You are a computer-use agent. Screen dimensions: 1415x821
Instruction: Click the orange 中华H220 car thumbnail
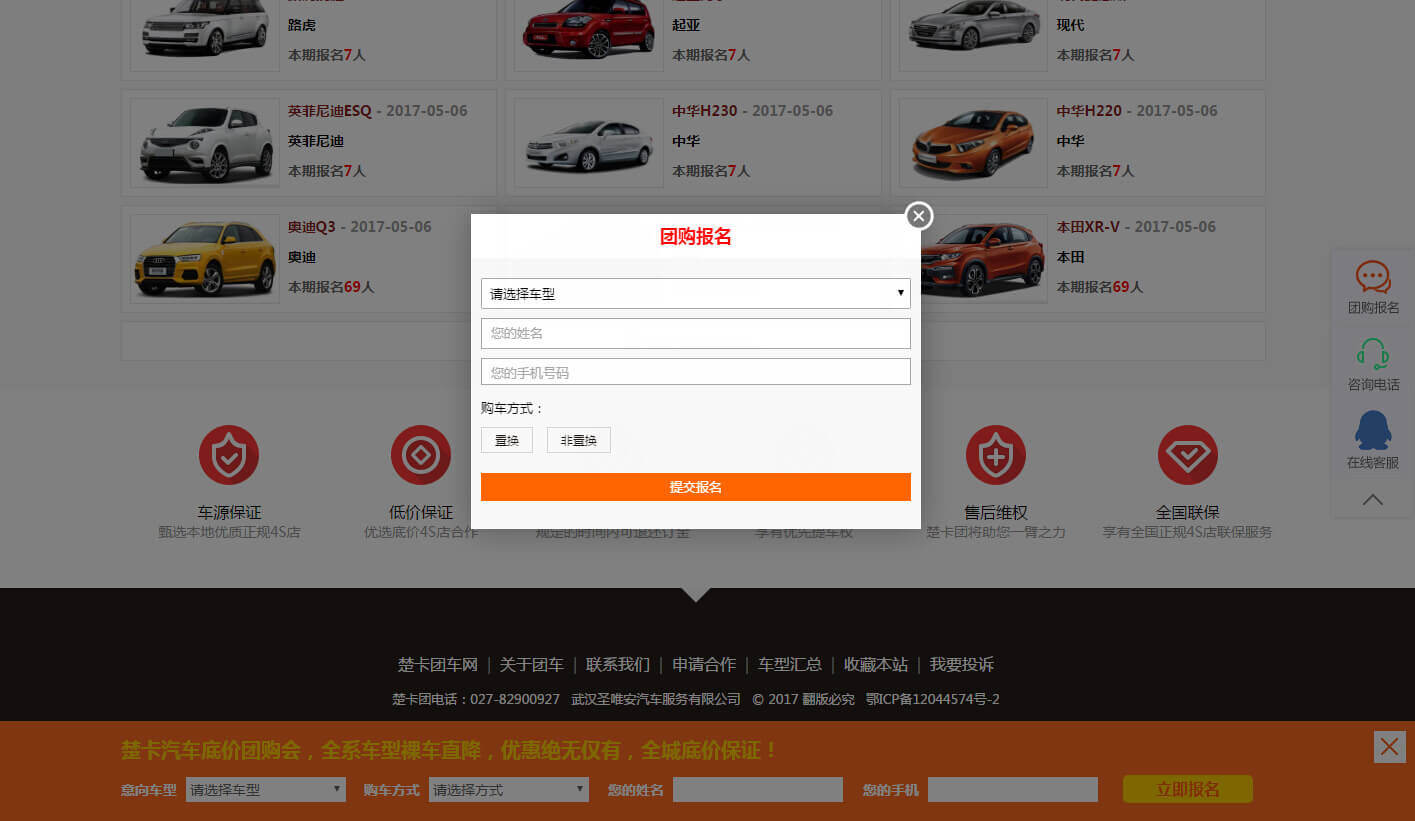click(973, 143)
